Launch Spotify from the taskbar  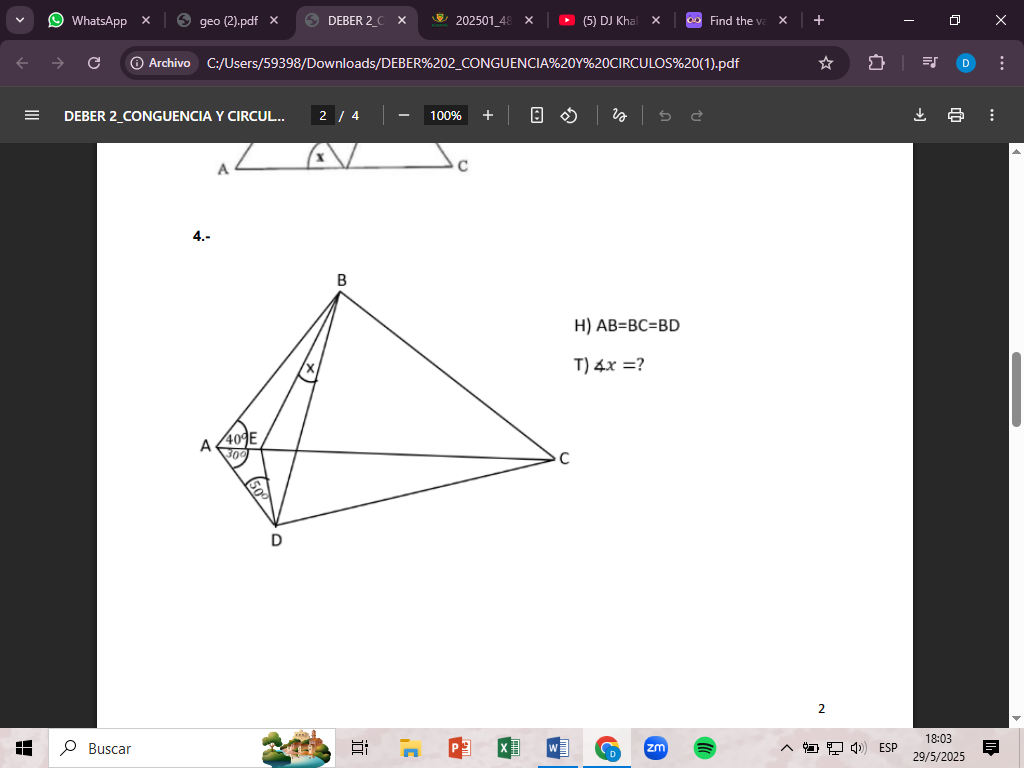tap(704, 748)
